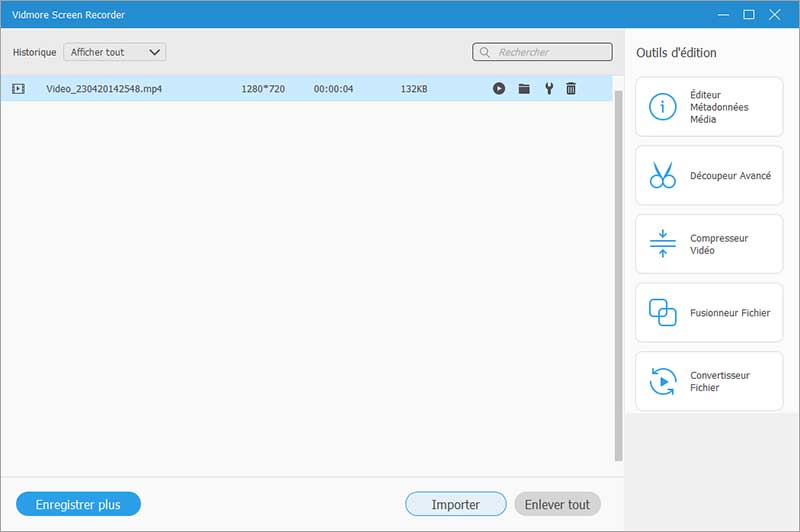The width and height of the screenshot is (800, 532).
Task: Select the Video_230420142548.mp4 file name
Action: coord(104,89)
